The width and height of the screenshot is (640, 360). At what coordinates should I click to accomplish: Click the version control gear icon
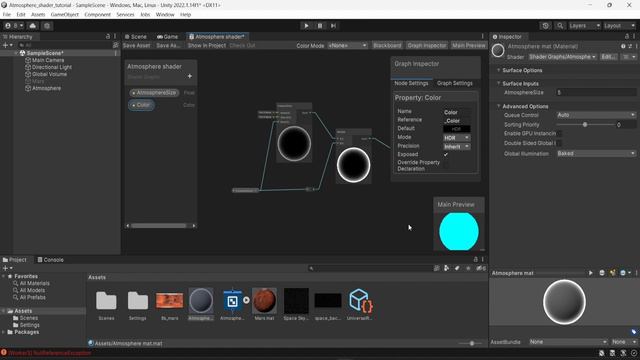[47, 26]
